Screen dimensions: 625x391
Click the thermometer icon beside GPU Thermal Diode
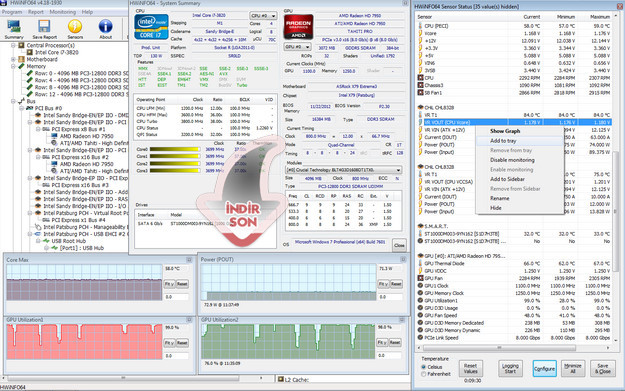[420, 263]
